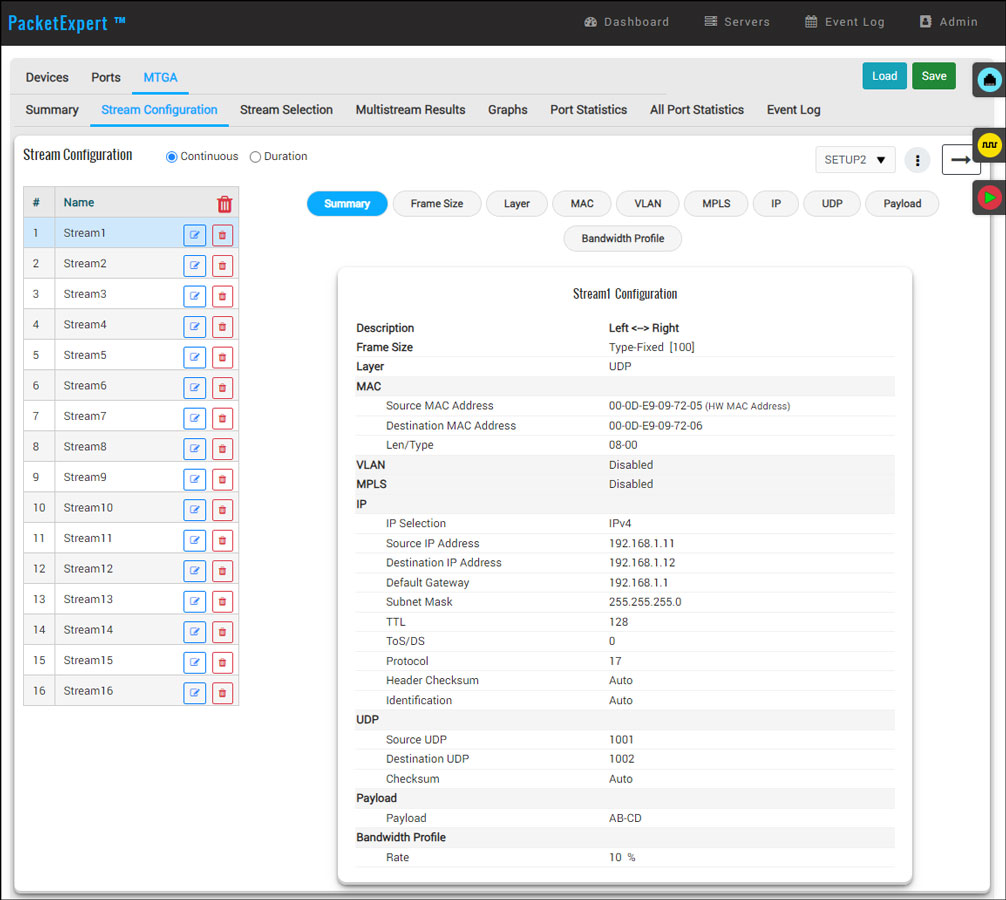Open Servers from the top bar
This screenshot has height=900, width=1006.
[737, 22]
